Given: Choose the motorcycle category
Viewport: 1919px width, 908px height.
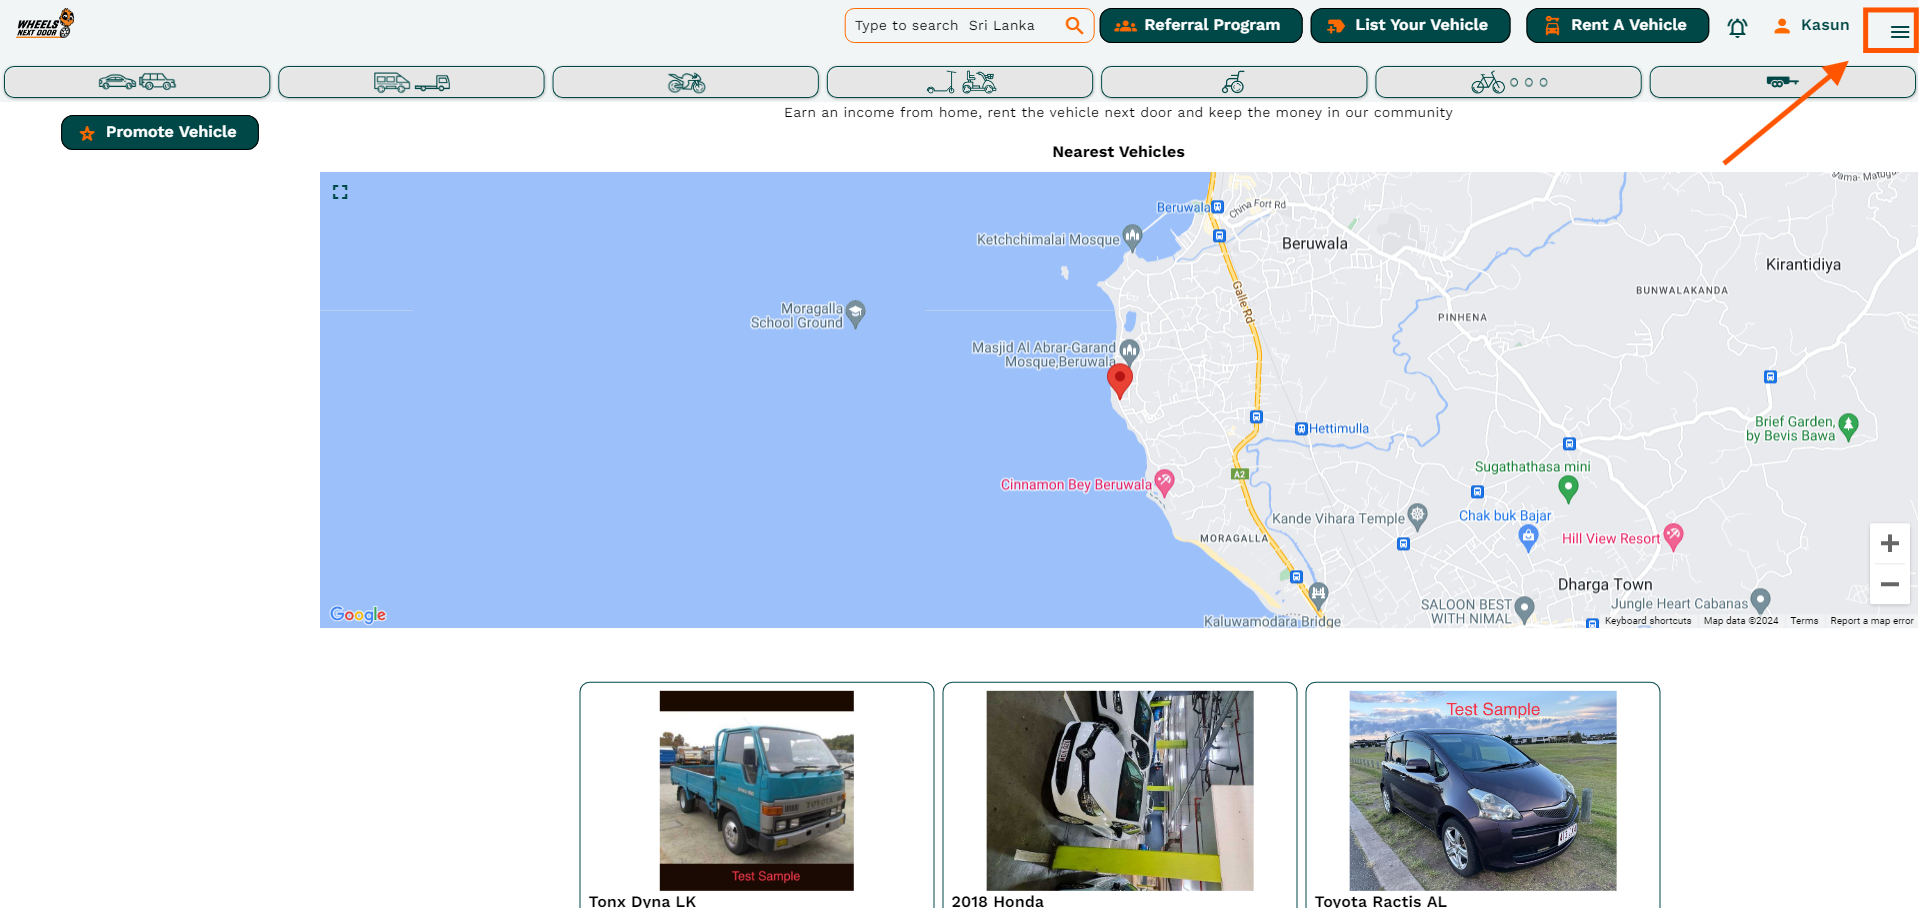Looking at the screenshot, I should pos(685,82).
